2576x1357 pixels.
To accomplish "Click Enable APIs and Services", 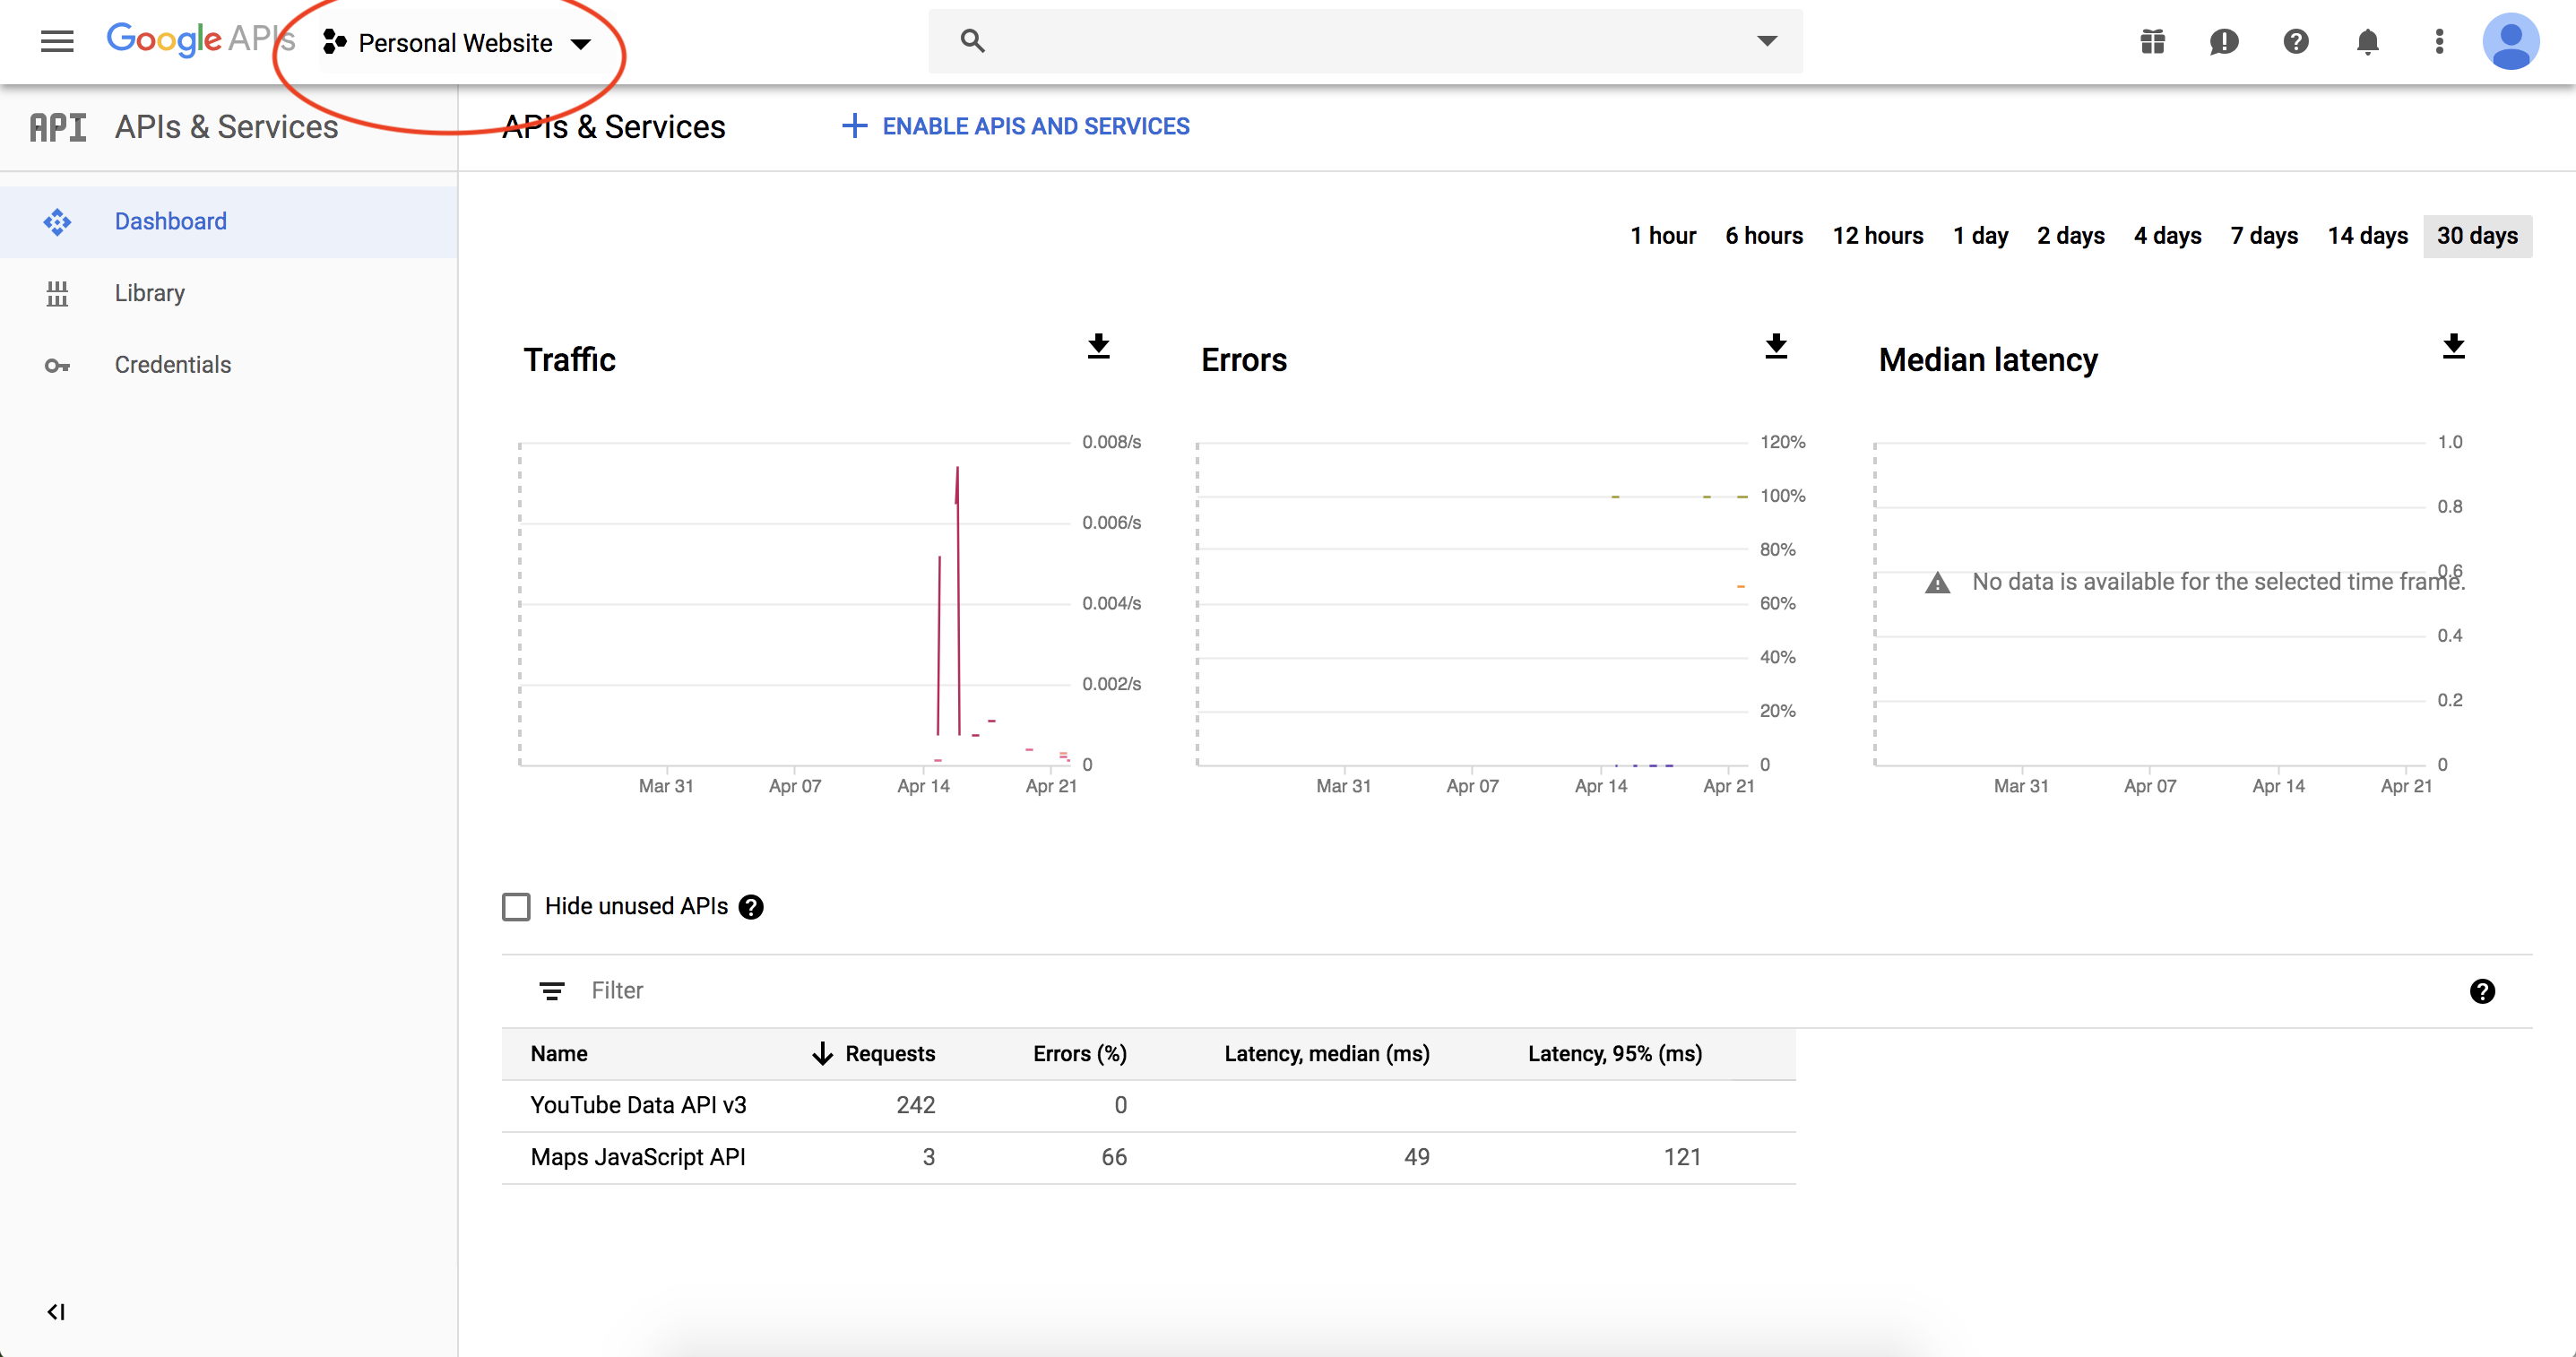I will point(1016,126).
